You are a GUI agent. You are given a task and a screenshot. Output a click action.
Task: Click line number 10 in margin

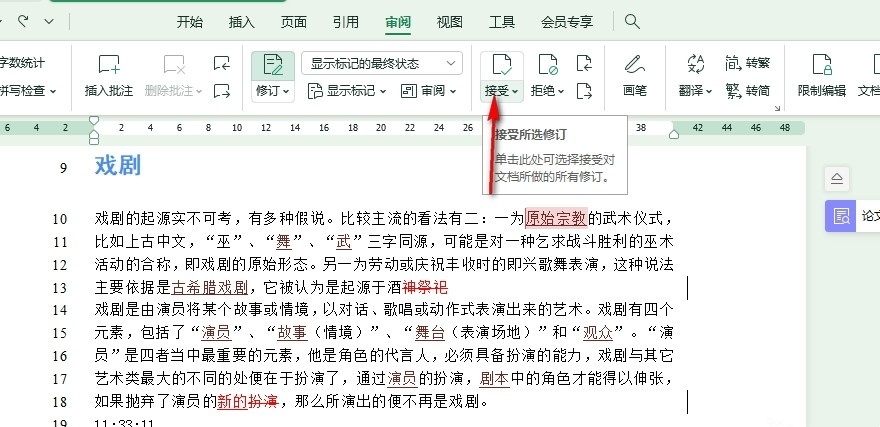pyautogui.click(x=60, y=219)
